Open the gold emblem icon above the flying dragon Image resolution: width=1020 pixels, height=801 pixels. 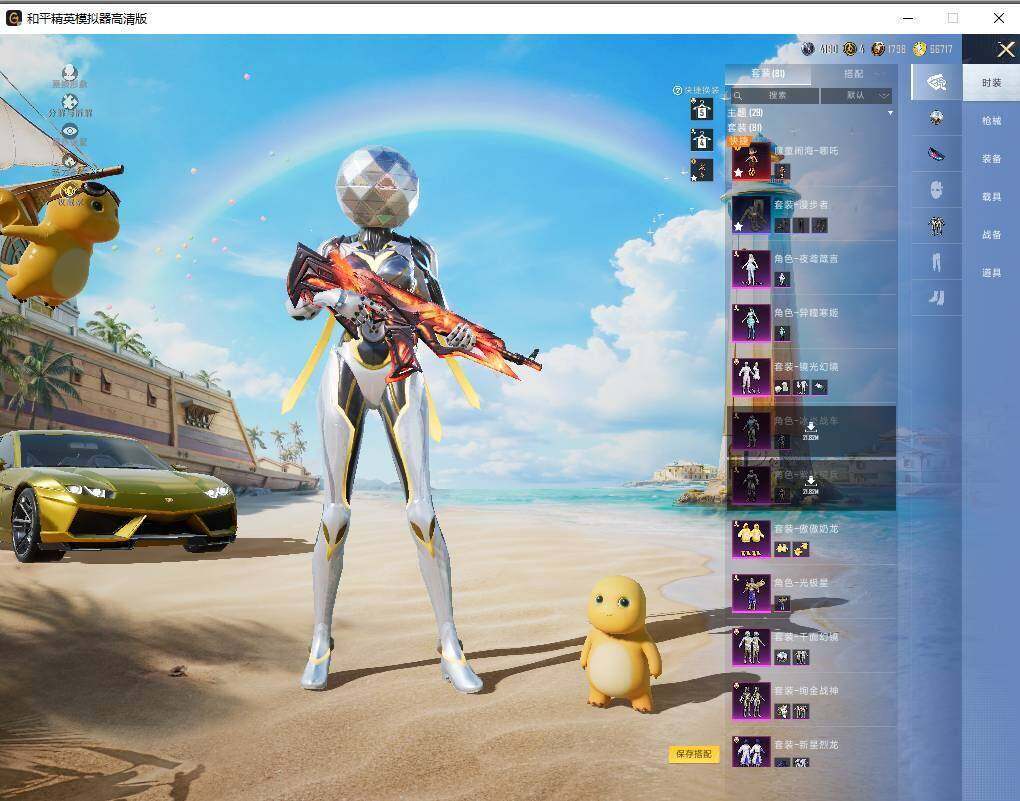coord(70,191)
